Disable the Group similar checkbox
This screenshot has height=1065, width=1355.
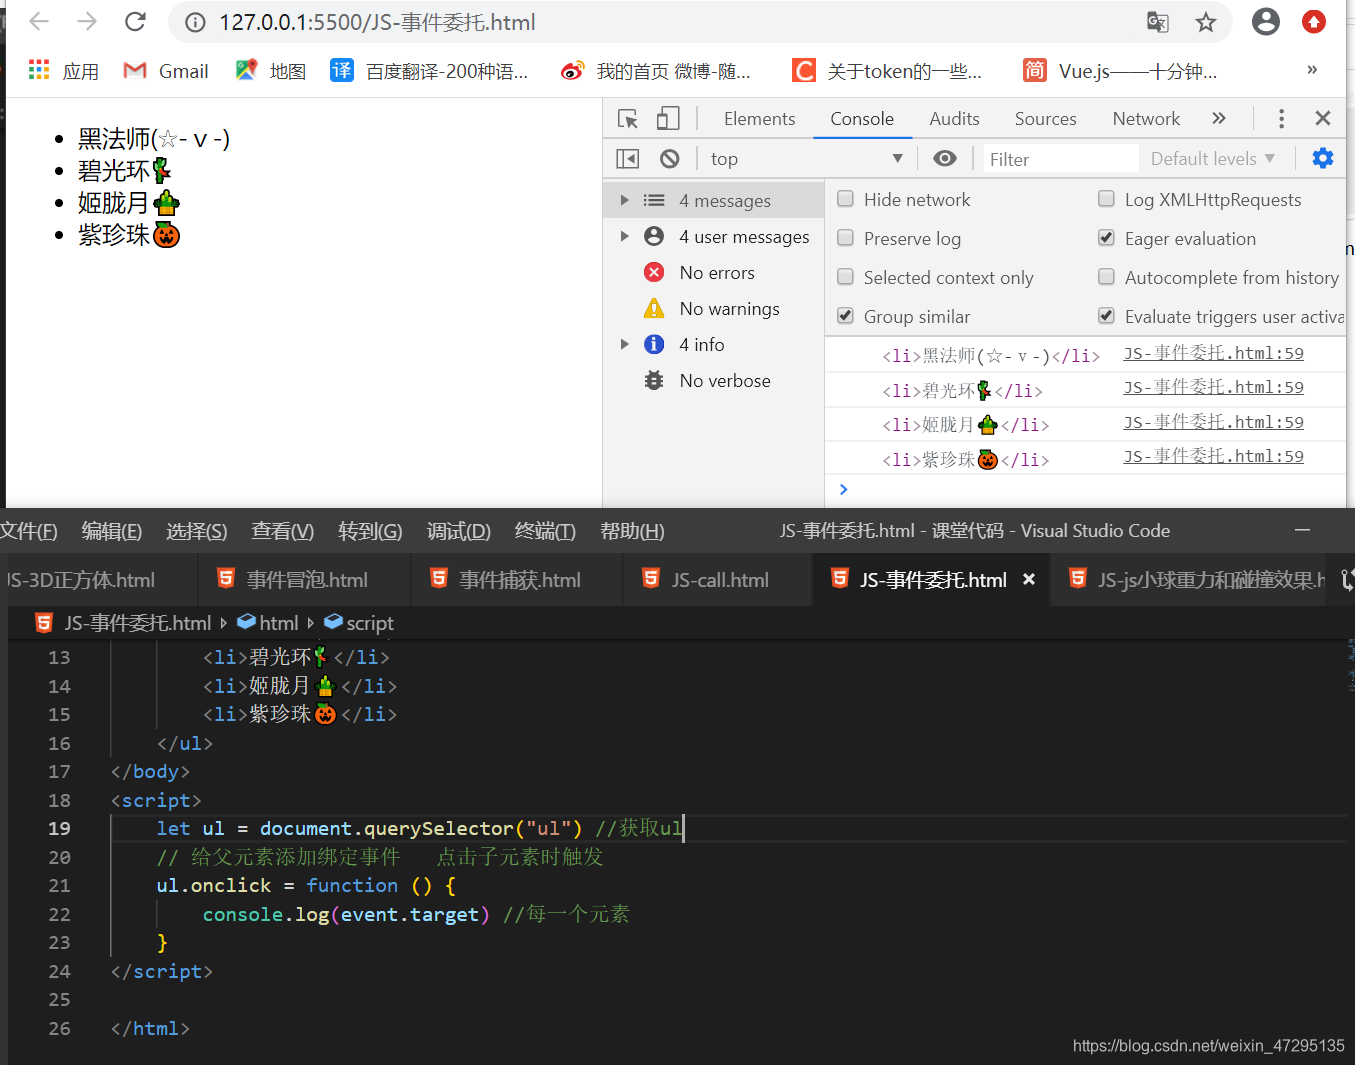846,316
